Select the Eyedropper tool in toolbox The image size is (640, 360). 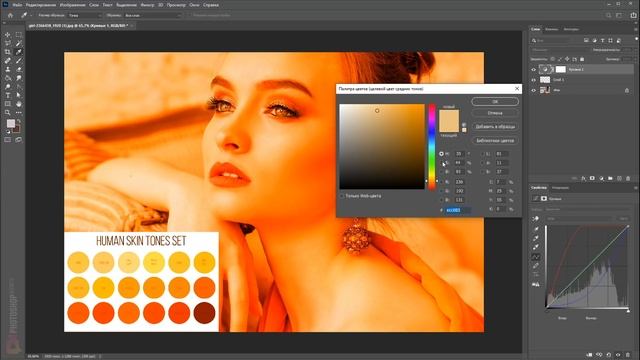(19, 52)
